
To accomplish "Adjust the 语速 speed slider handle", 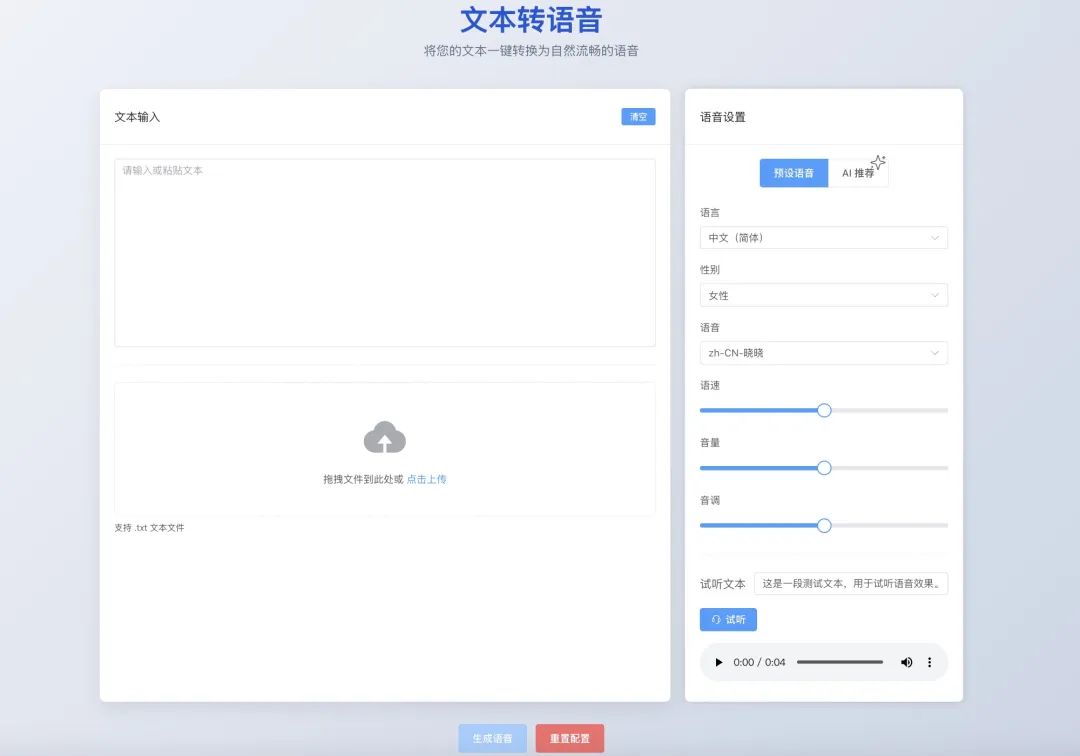I will click(823, 410).
